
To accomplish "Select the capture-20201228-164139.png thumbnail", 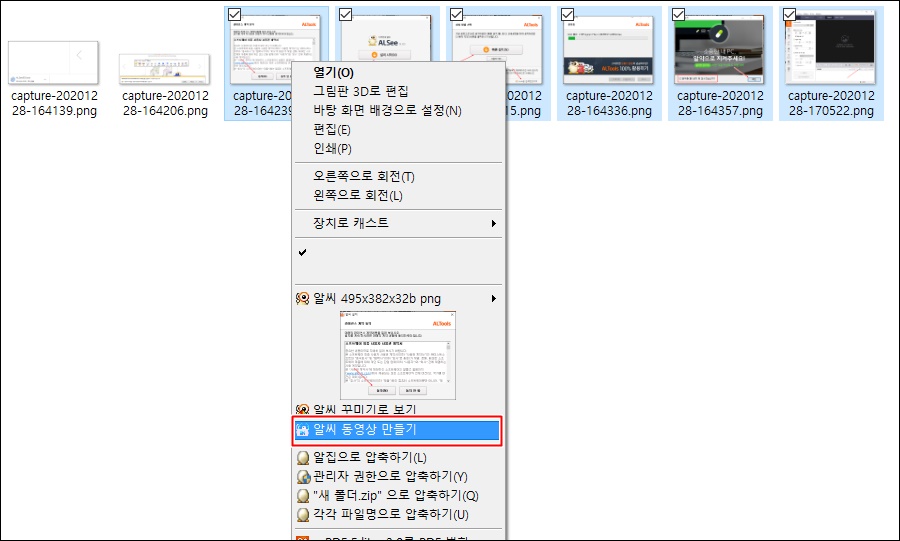I will click(x=53, y=63).
